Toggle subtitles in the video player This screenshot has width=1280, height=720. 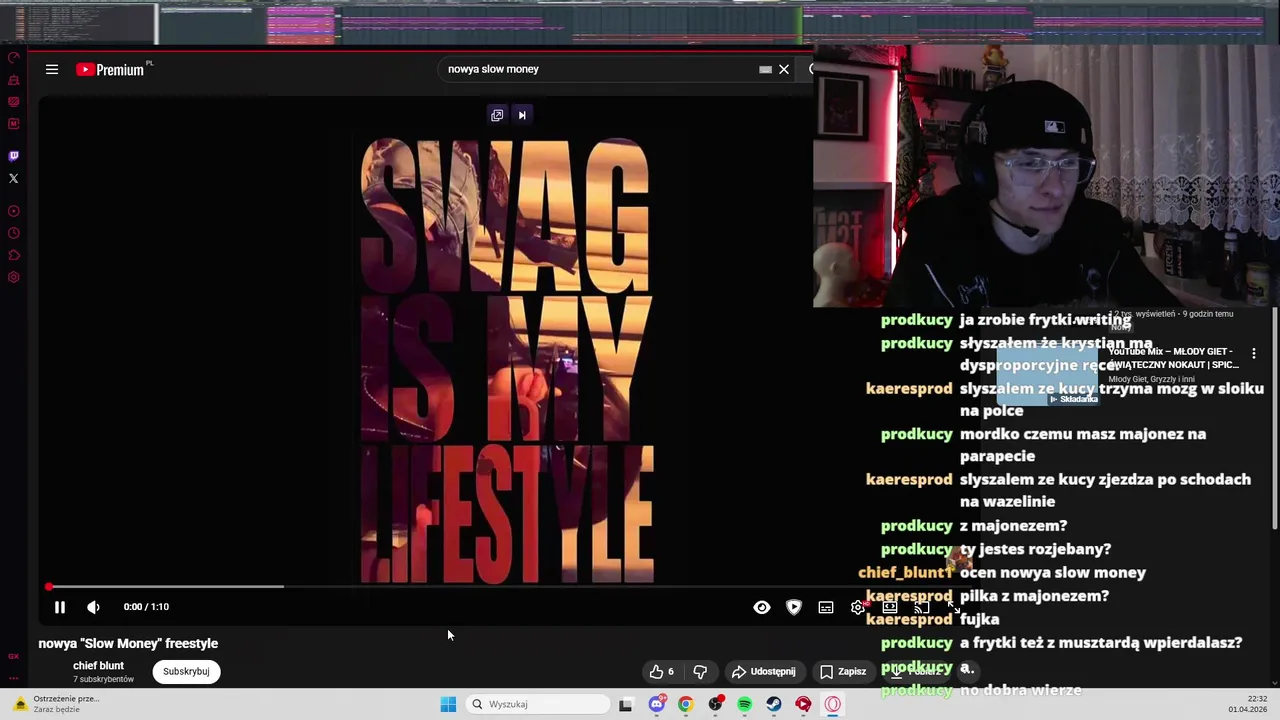tap(826, 607)
